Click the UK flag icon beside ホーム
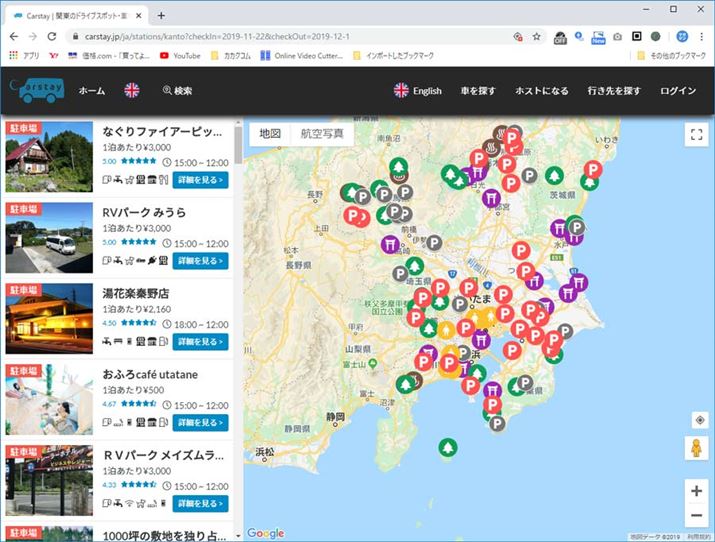This screenshot has height=542, width=715. point(132,90)
